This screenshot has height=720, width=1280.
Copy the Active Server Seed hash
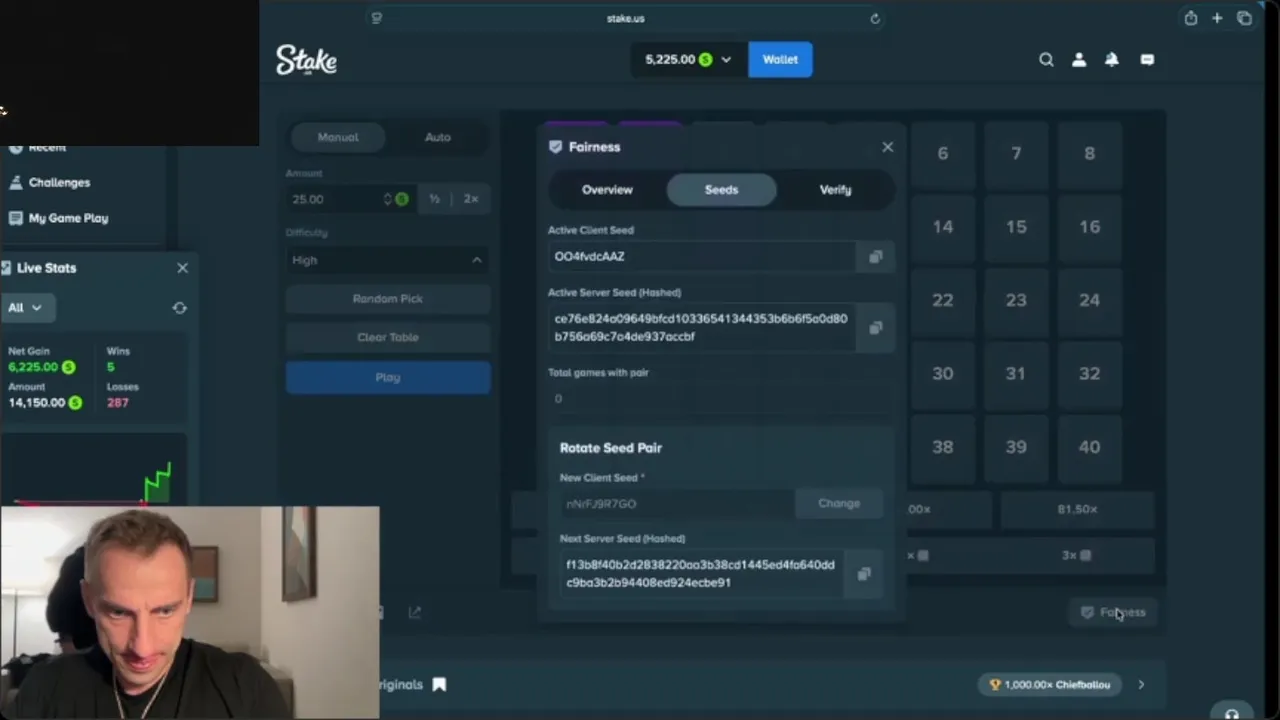click(875, 328)
